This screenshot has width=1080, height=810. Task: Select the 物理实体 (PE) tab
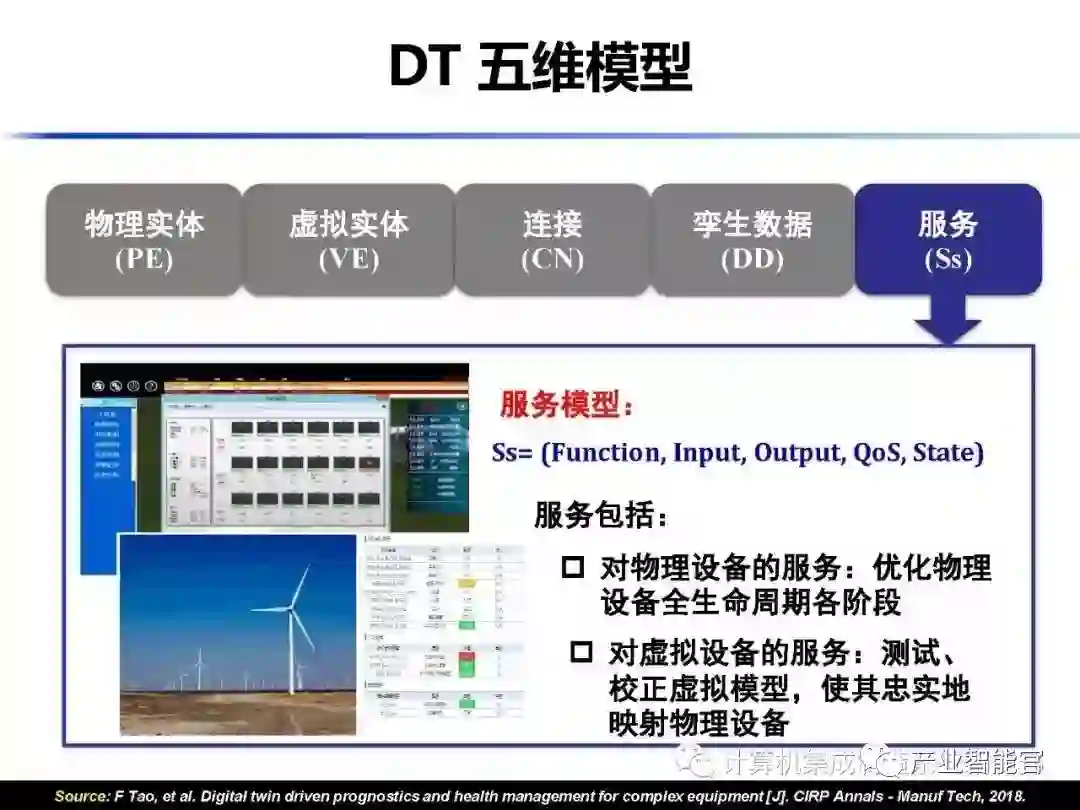pos(144,240)
